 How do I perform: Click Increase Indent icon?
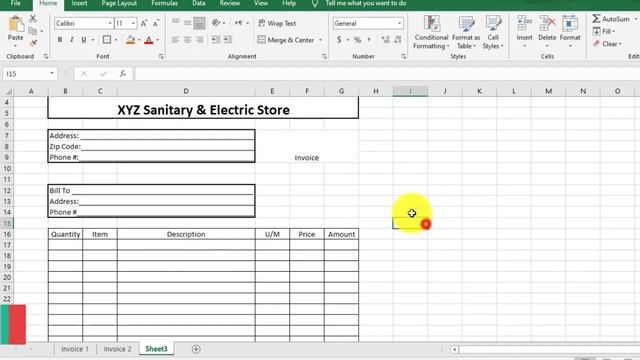[x=228, y=40]
